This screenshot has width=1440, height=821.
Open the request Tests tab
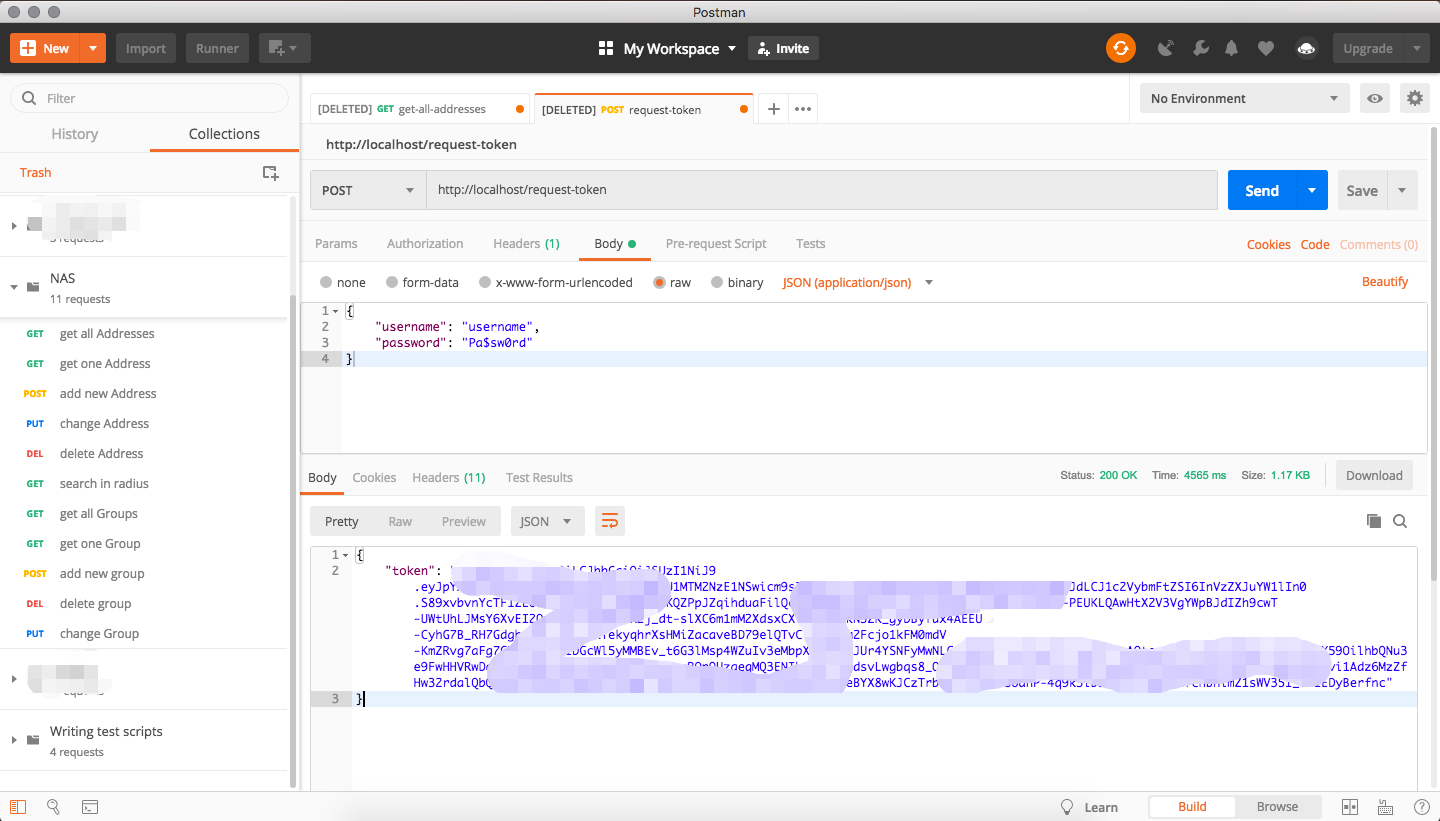810,243
